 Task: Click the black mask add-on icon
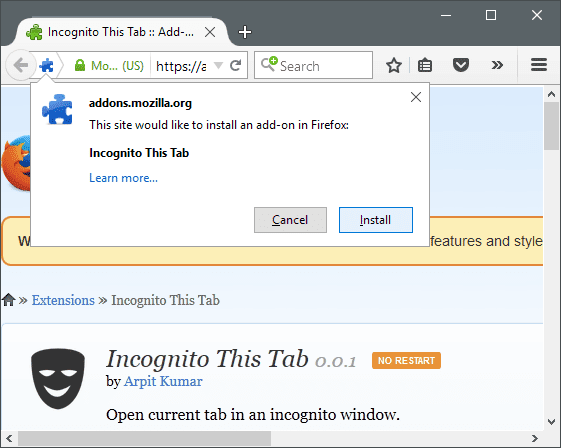(x=58, y=379)
